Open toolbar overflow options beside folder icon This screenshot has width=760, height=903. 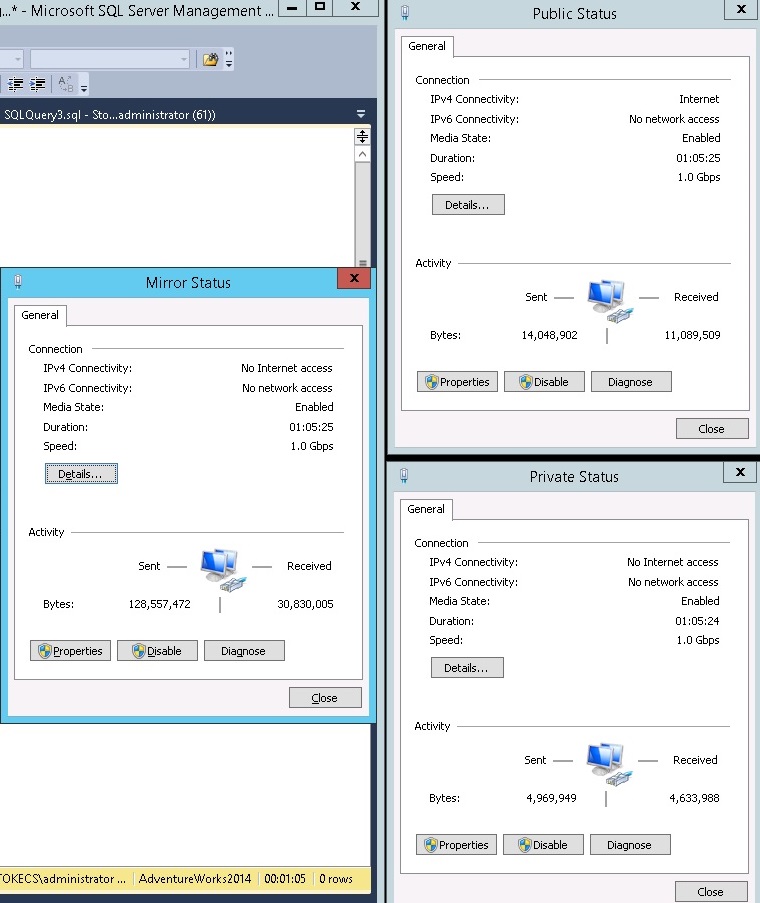(229, 59)
